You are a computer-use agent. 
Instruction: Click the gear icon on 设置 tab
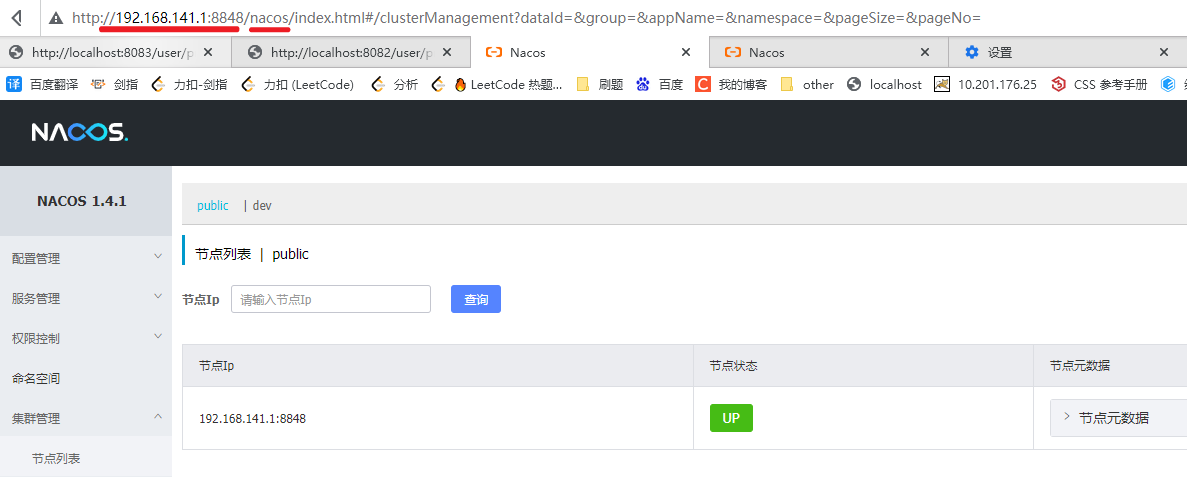tap(972, 52)
